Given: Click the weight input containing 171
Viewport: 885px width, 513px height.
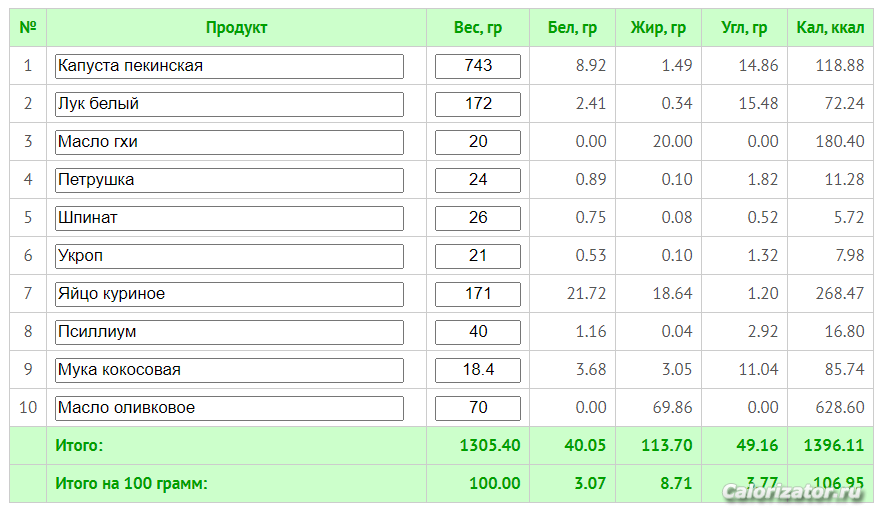Looking at the screenshot, I should point(477,294).
